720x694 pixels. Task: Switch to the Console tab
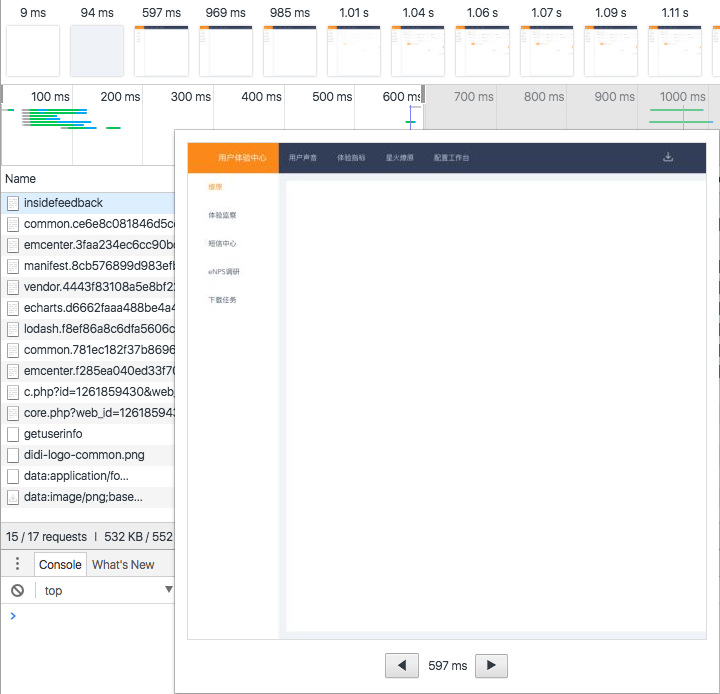click(60, 564)
